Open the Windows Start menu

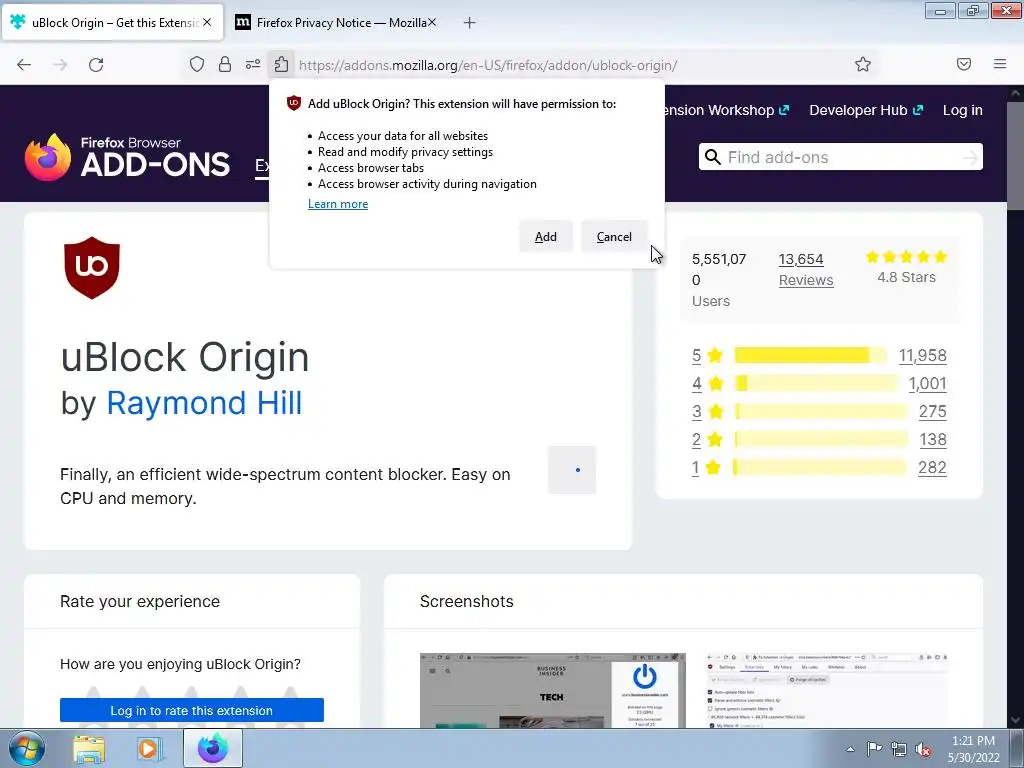[x=25, y=748]
